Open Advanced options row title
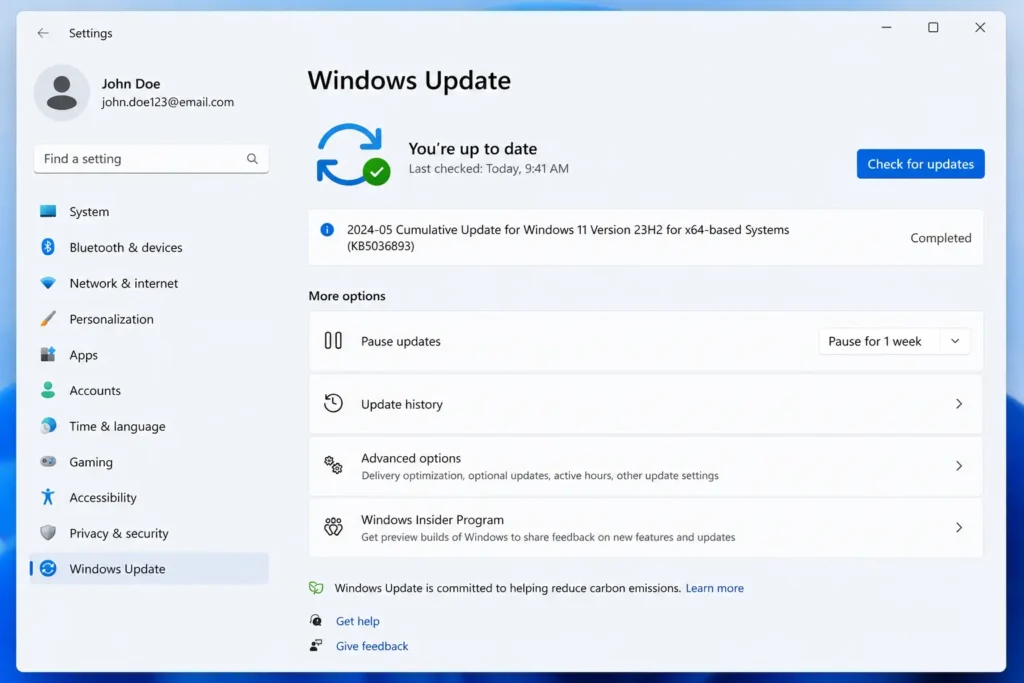 pos(411,458)
